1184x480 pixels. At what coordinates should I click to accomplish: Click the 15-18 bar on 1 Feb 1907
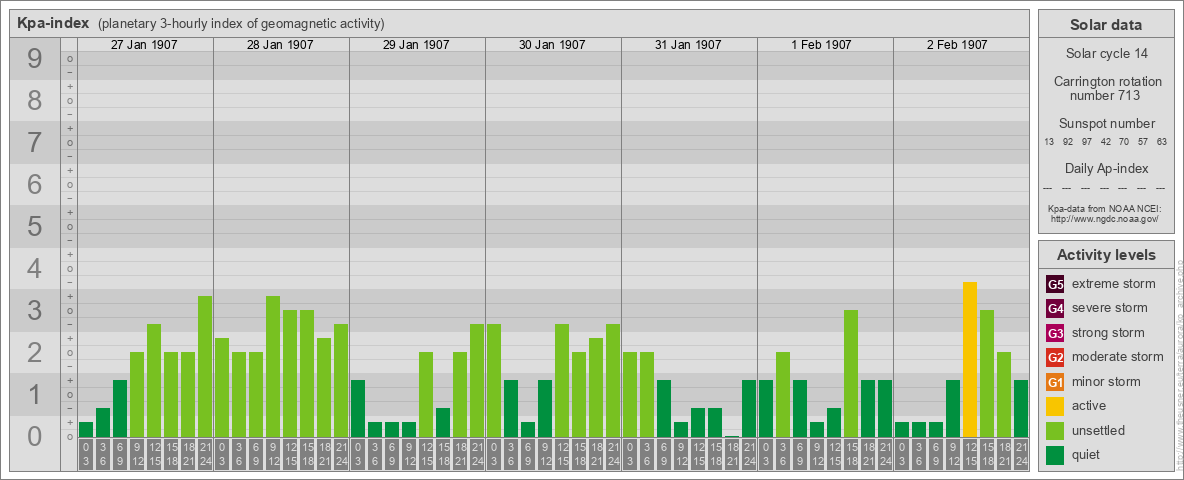coord(851,373)
